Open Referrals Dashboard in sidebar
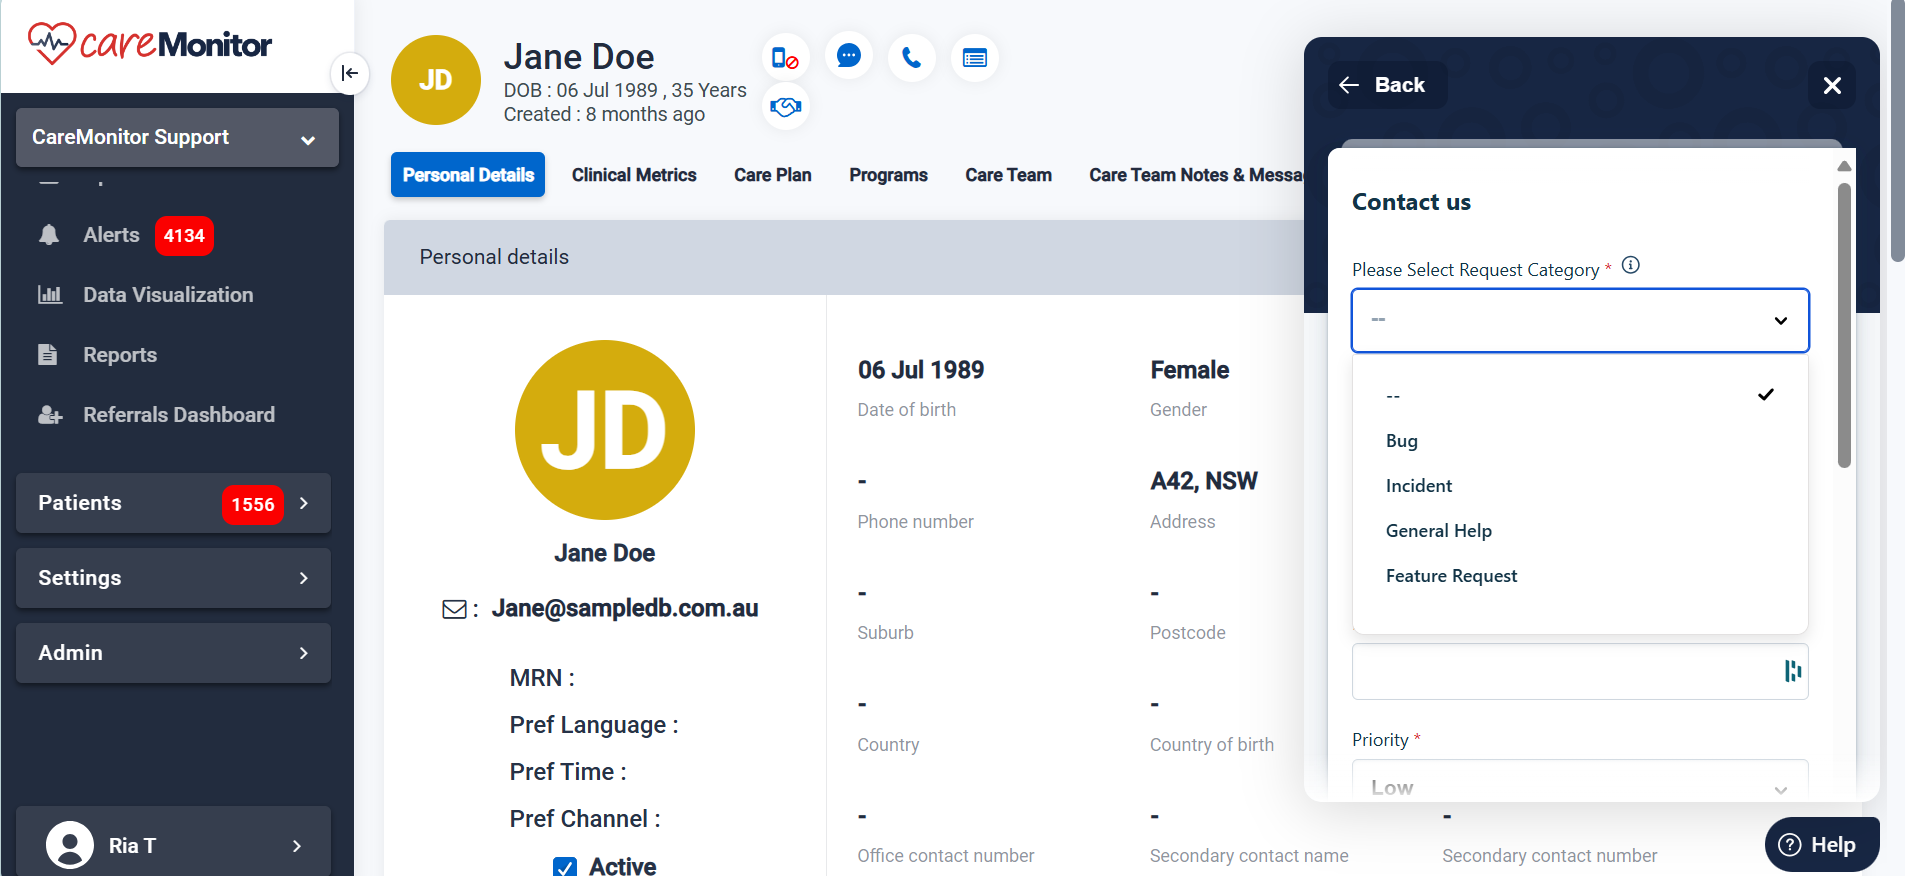 [x=179, y=415]
